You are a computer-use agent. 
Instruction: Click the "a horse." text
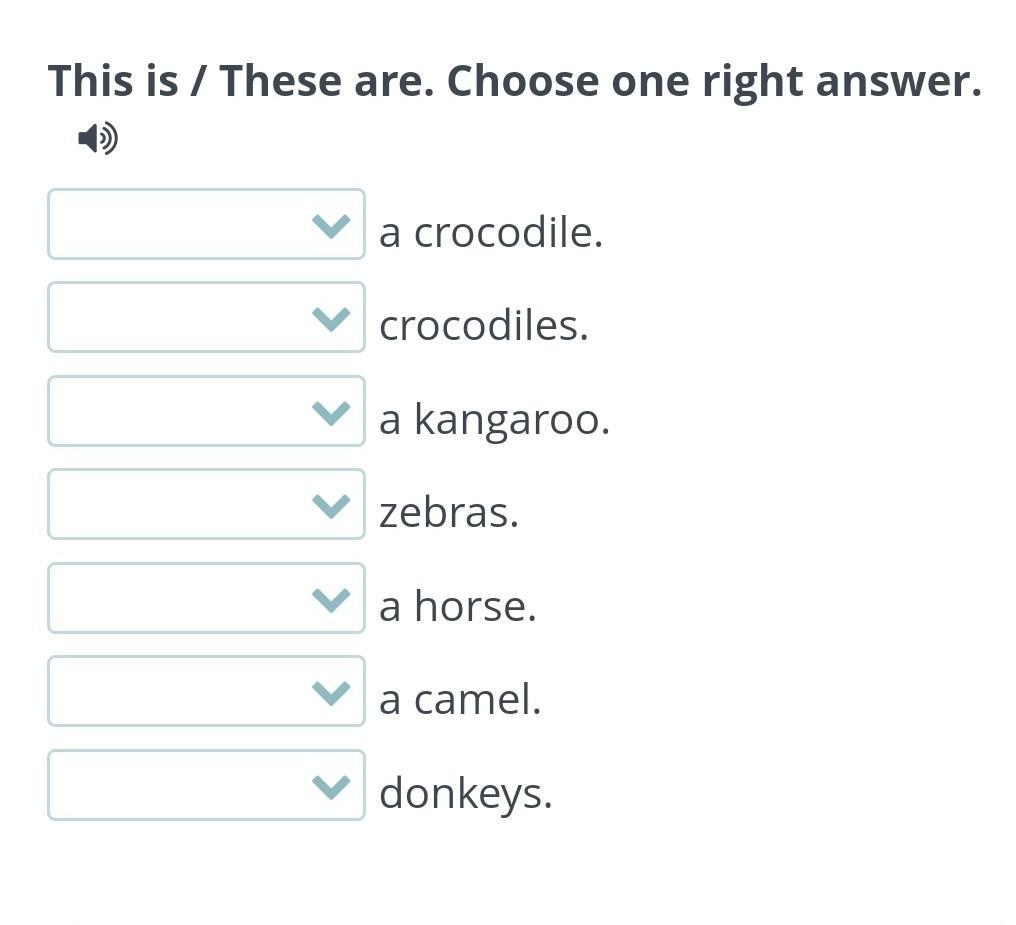click(458, 607)
